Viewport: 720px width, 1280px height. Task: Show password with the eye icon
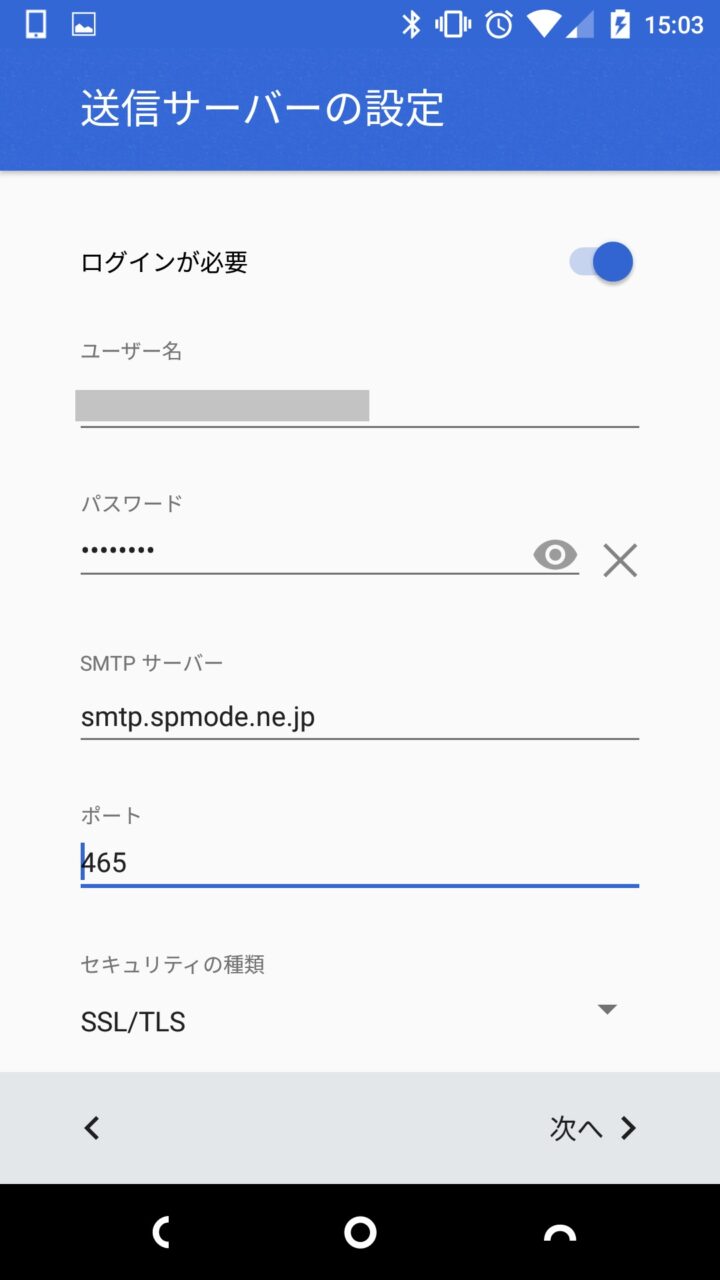[x=555, y=554]
